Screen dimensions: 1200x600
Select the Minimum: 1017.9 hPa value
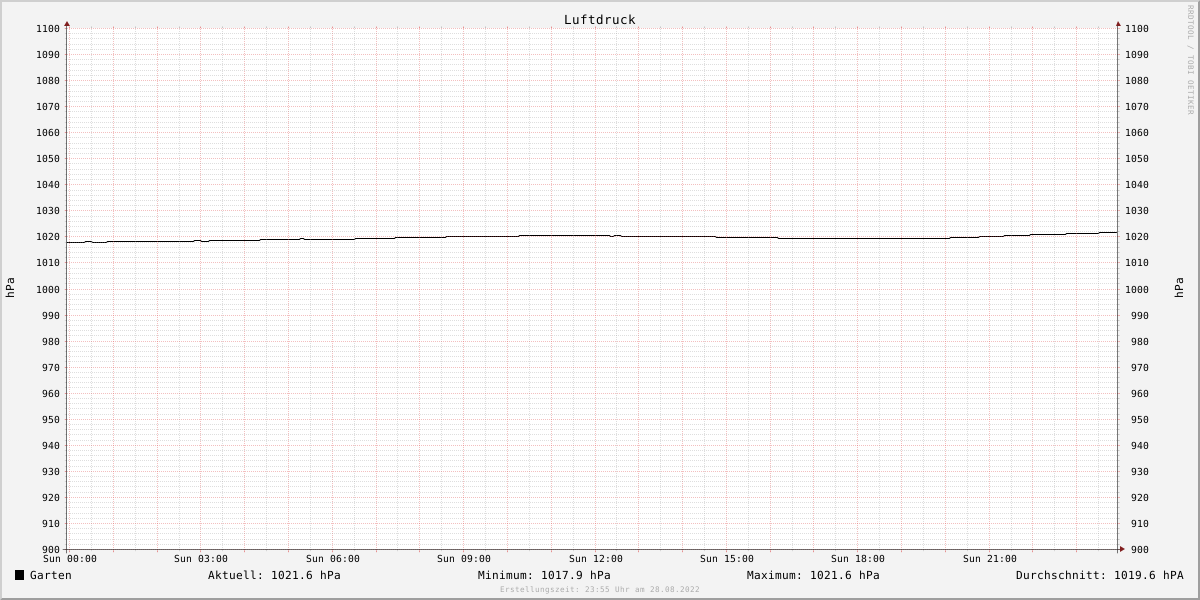tap(544, 575)
